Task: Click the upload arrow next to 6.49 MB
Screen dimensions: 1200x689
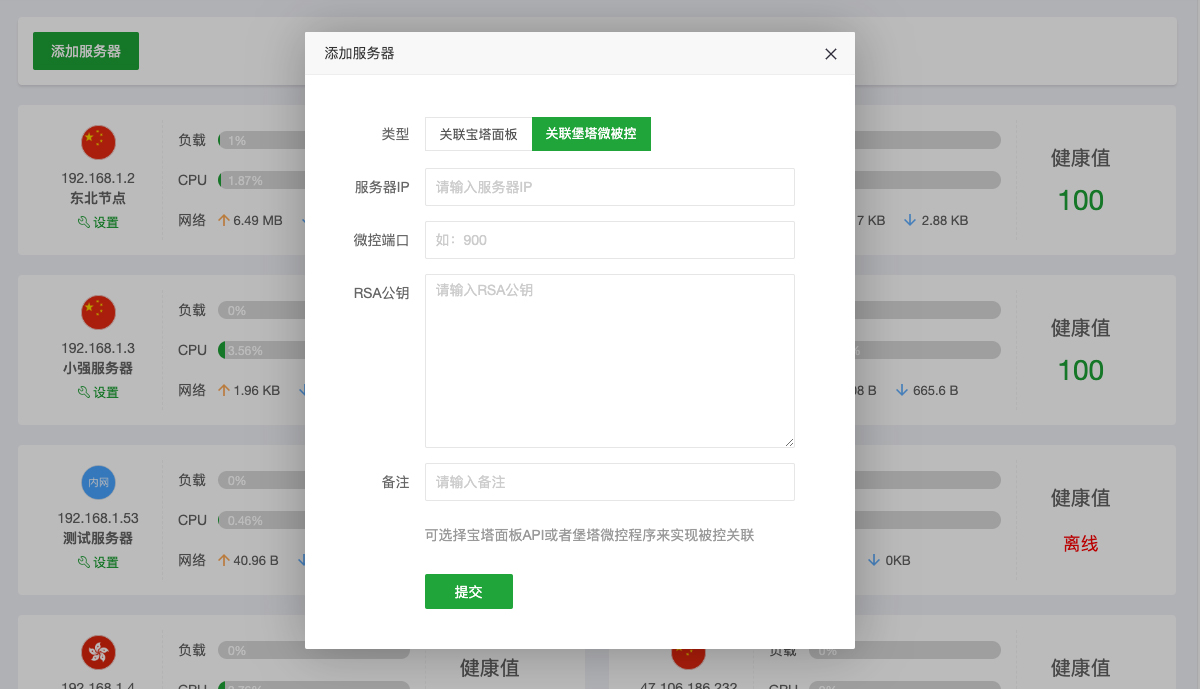Action: (x=224, y=220)
